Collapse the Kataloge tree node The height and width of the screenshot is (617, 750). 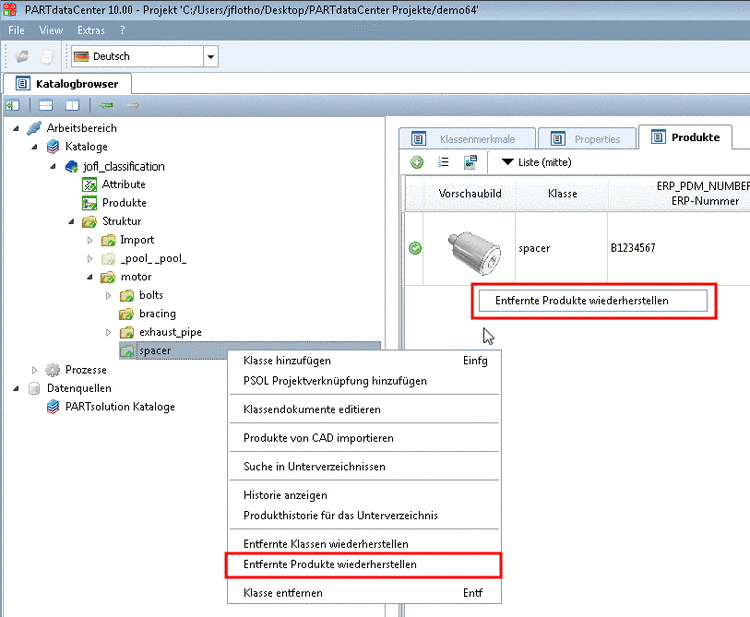(x=34, y=147)
